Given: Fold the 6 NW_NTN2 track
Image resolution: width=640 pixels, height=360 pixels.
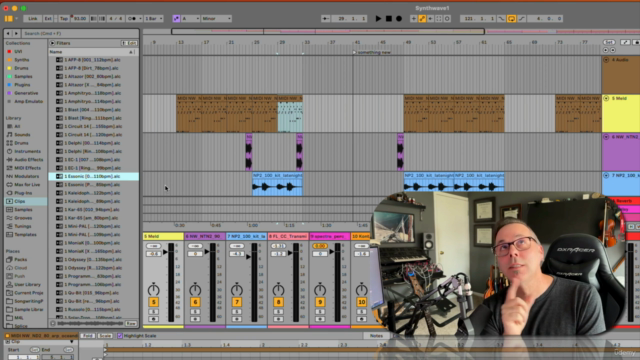Looking at the screenshot, I should 606,137.
